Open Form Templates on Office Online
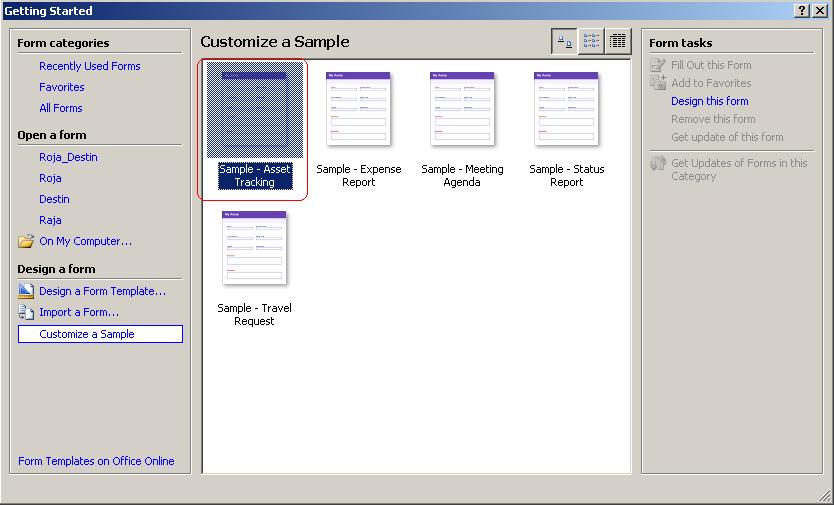 click(x=96, y=461)
